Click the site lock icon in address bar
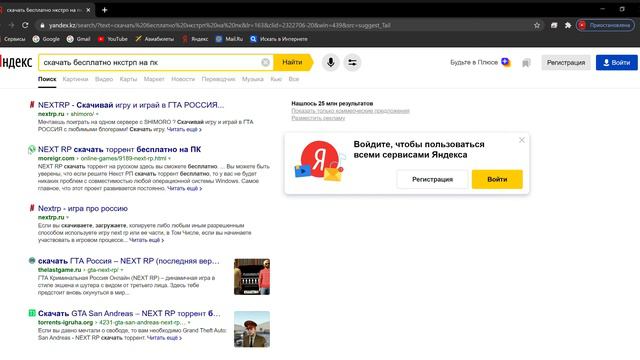 (x=42, y=25)
